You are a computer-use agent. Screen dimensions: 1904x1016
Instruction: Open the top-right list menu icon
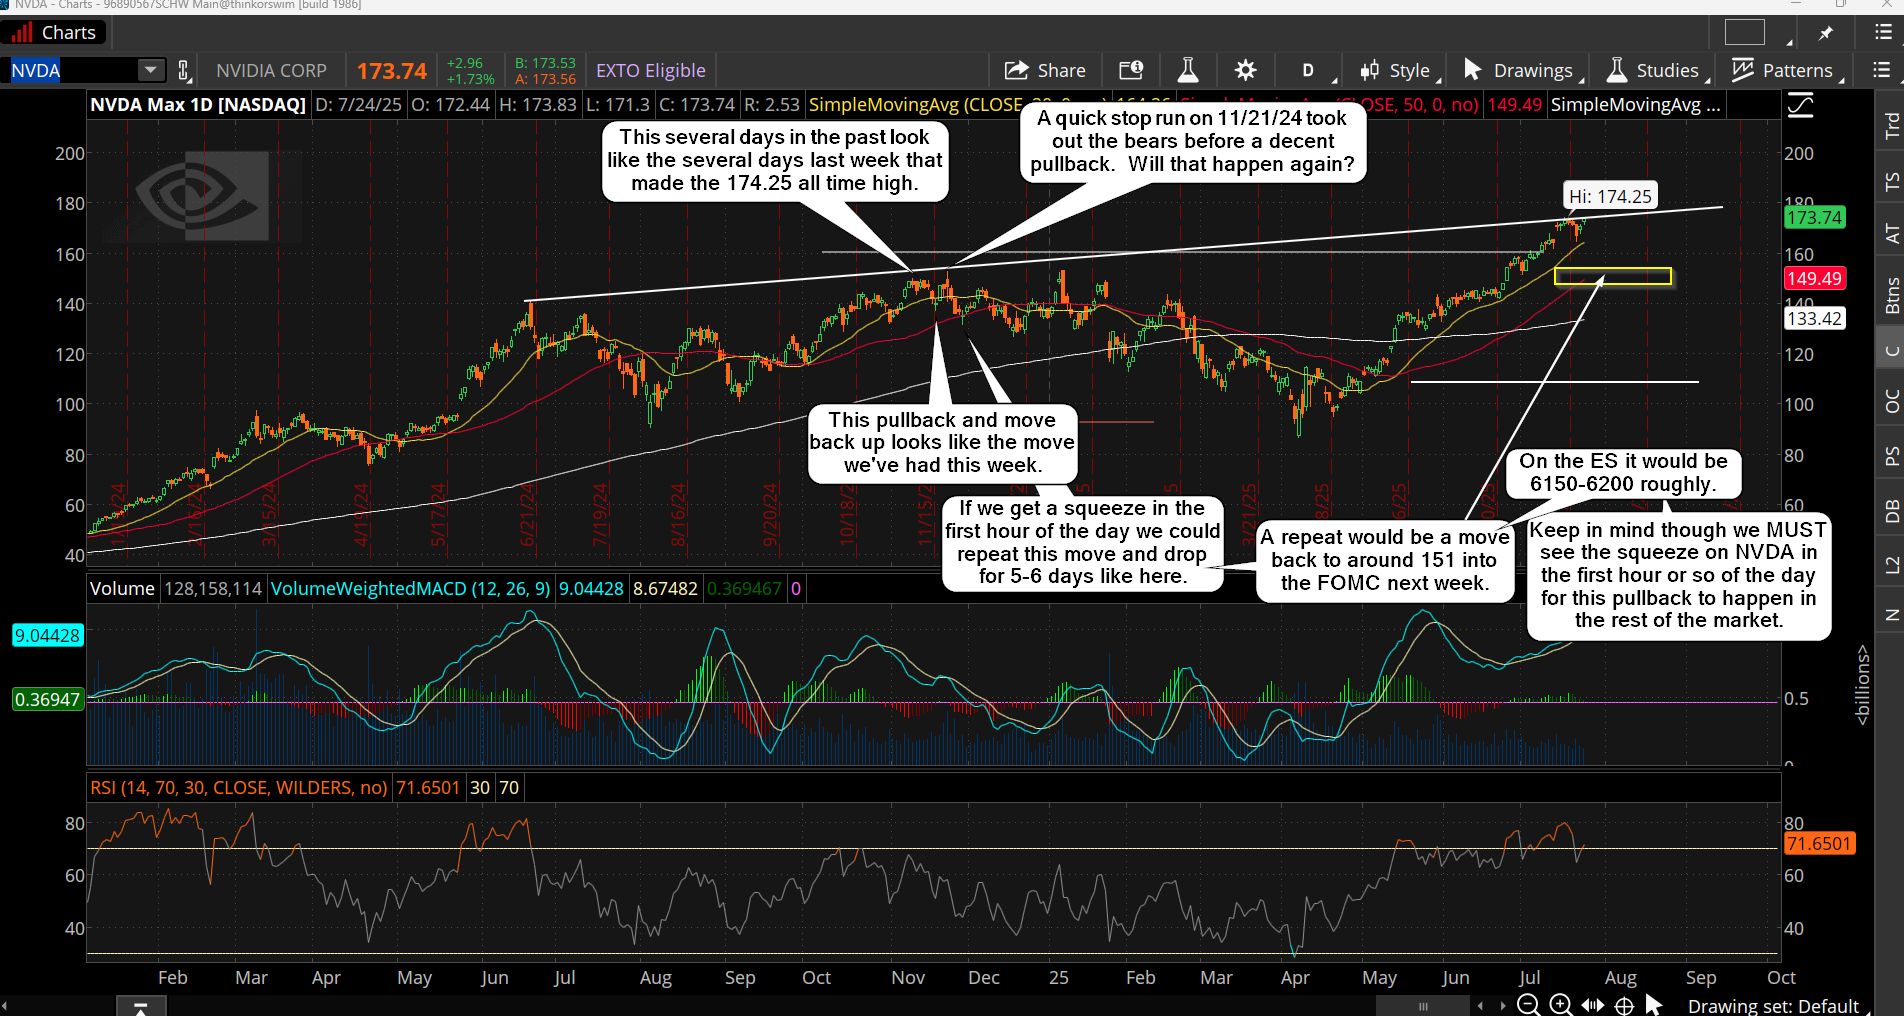click(x=1882, y=33)
